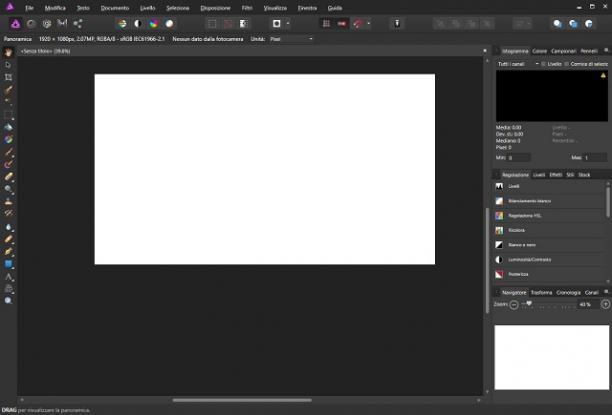Open the Visualizza menu

pyautogui.click(x=275, y=8)
